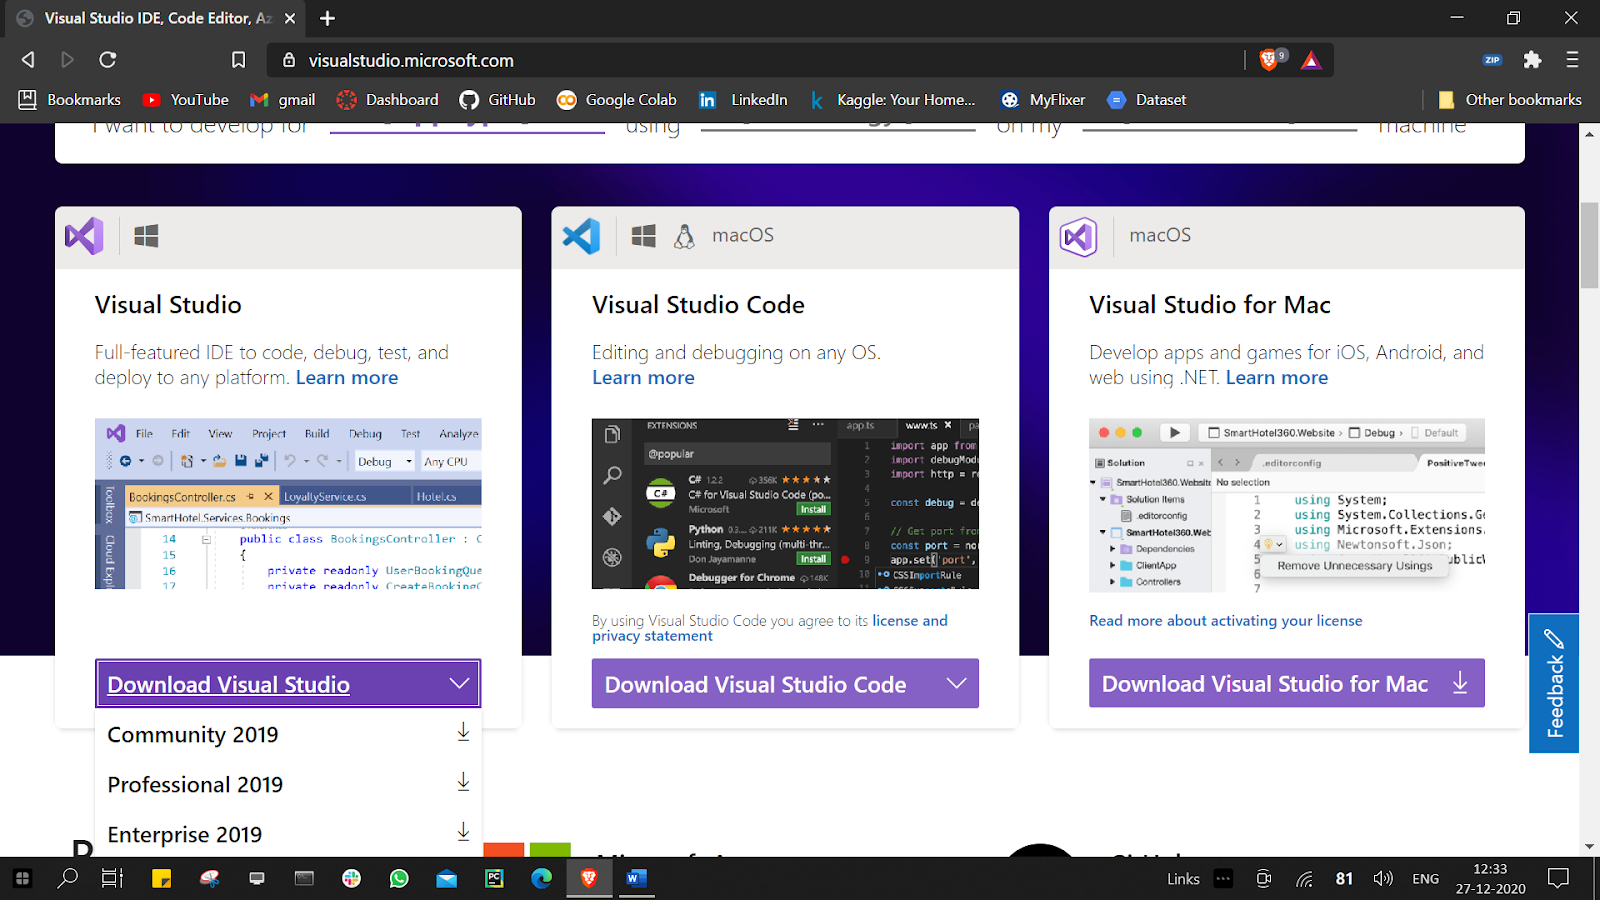Open the MyFlixer bookmark
This screenshot has width=1600, height=900.
[1043, 100]
